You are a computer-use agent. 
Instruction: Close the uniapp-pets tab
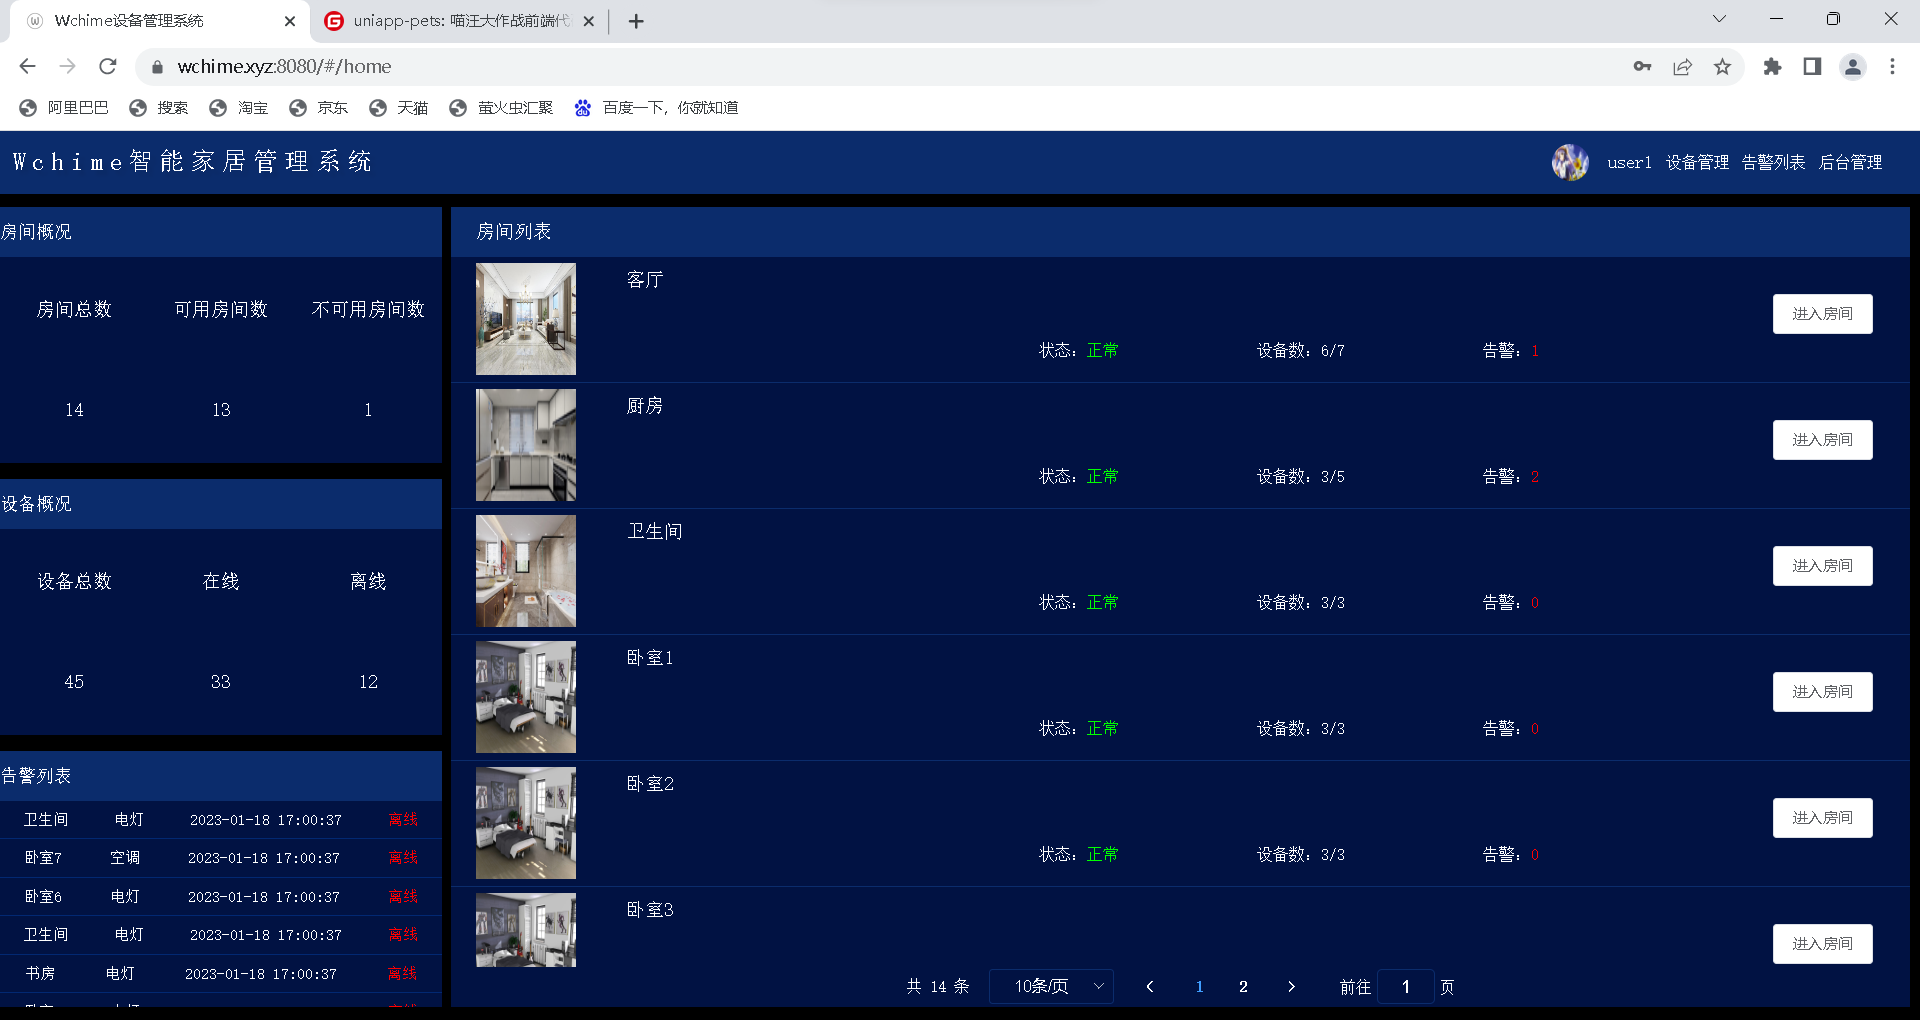point(588,21)
